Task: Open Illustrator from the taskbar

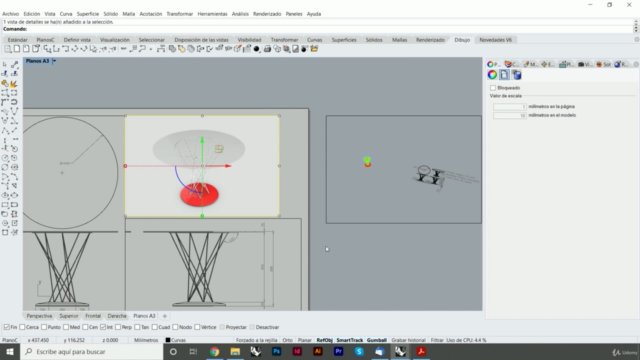Action: click(318, 351)
